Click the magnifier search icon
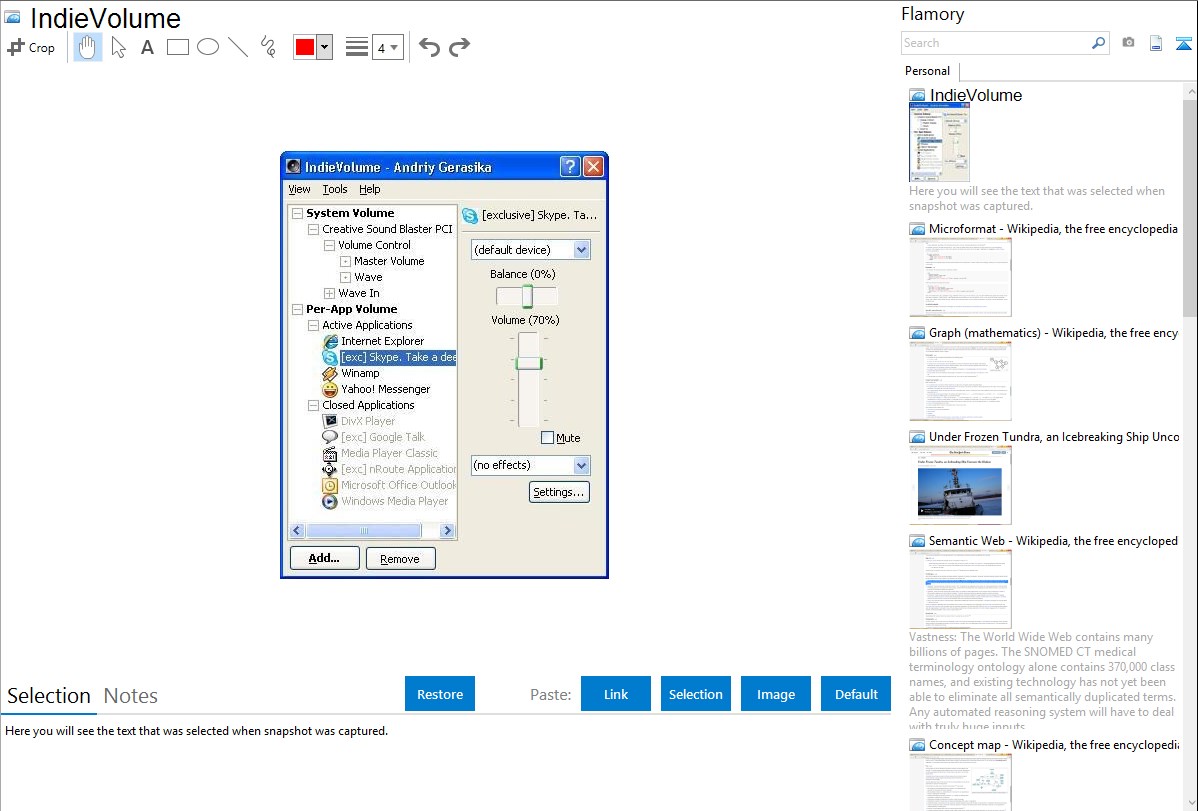The image size is (1198, 811). coord(1099,43)
